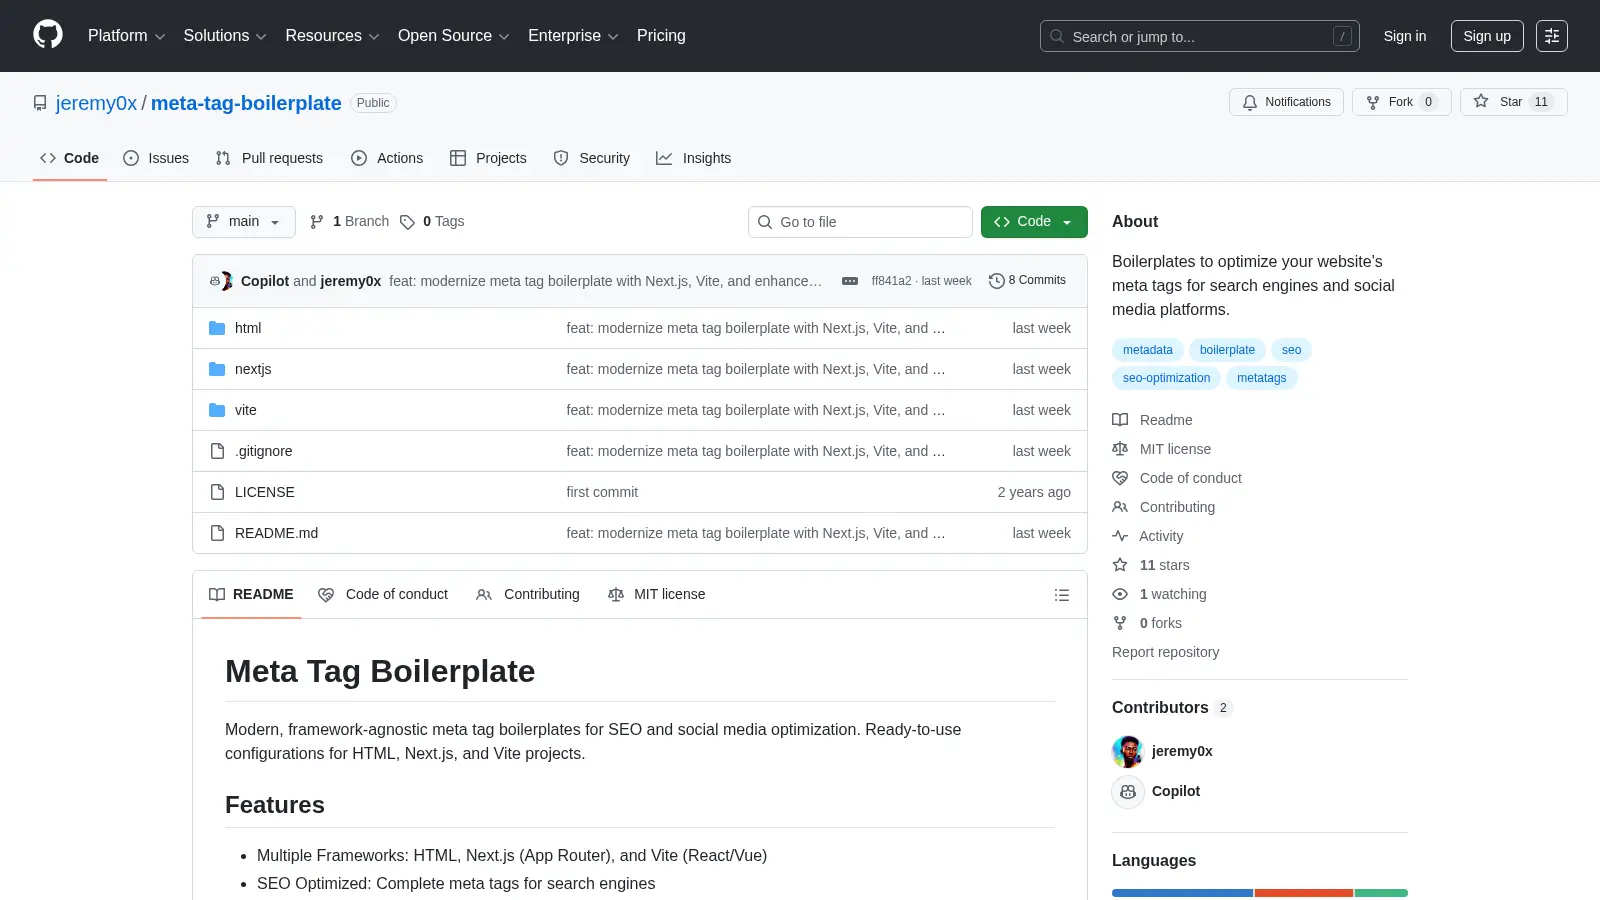
Task: Open the vite folder icon
Action: tap(217, 410)
